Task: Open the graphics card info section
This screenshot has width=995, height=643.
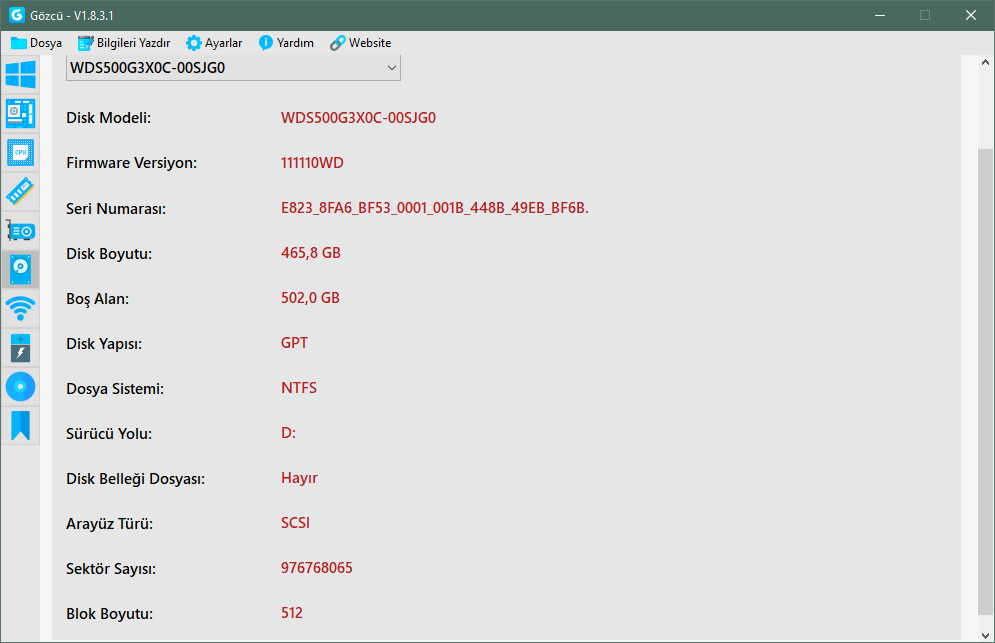Action: coord(20,230)
